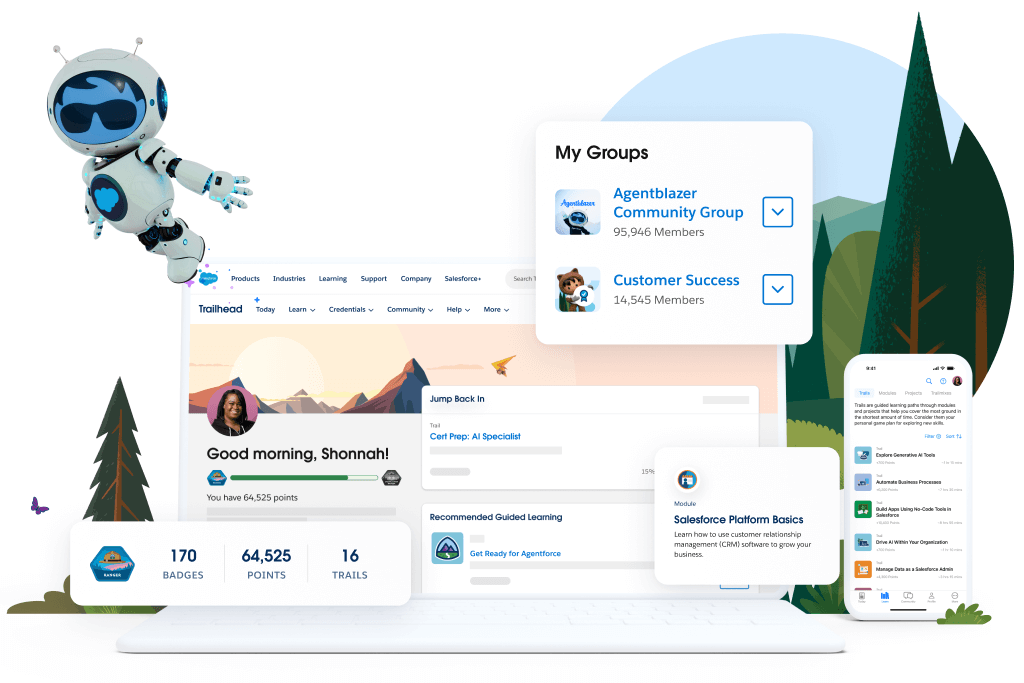Click the Ranger badge in stats card
Image resolution: width=1024 pixels, height=683 pixels.
tap(112, 564)
